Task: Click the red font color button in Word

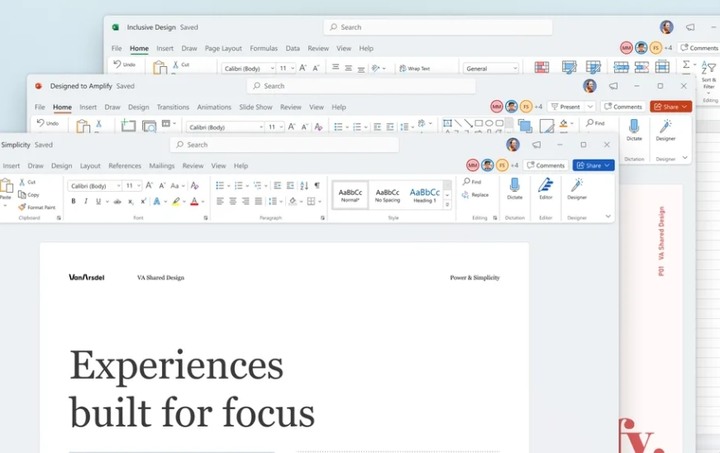Action: pos(194,201)
